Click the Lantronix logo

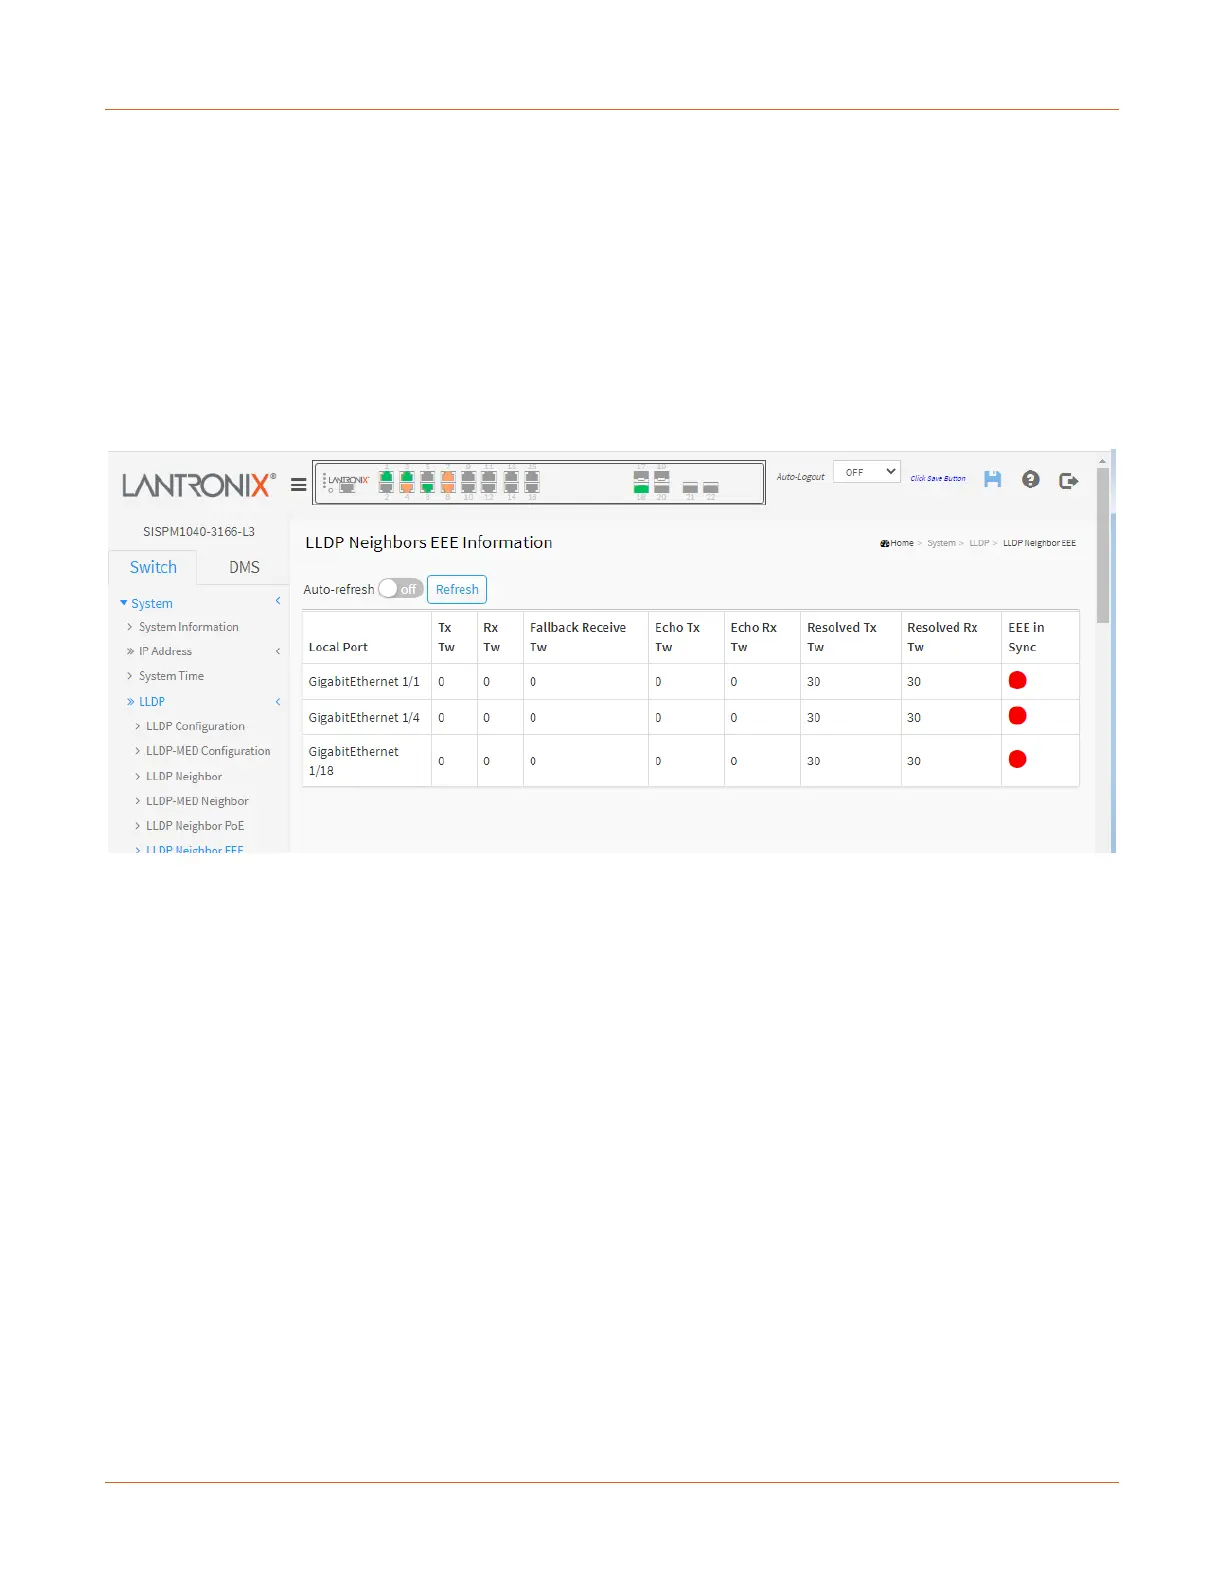click(198, 485)
